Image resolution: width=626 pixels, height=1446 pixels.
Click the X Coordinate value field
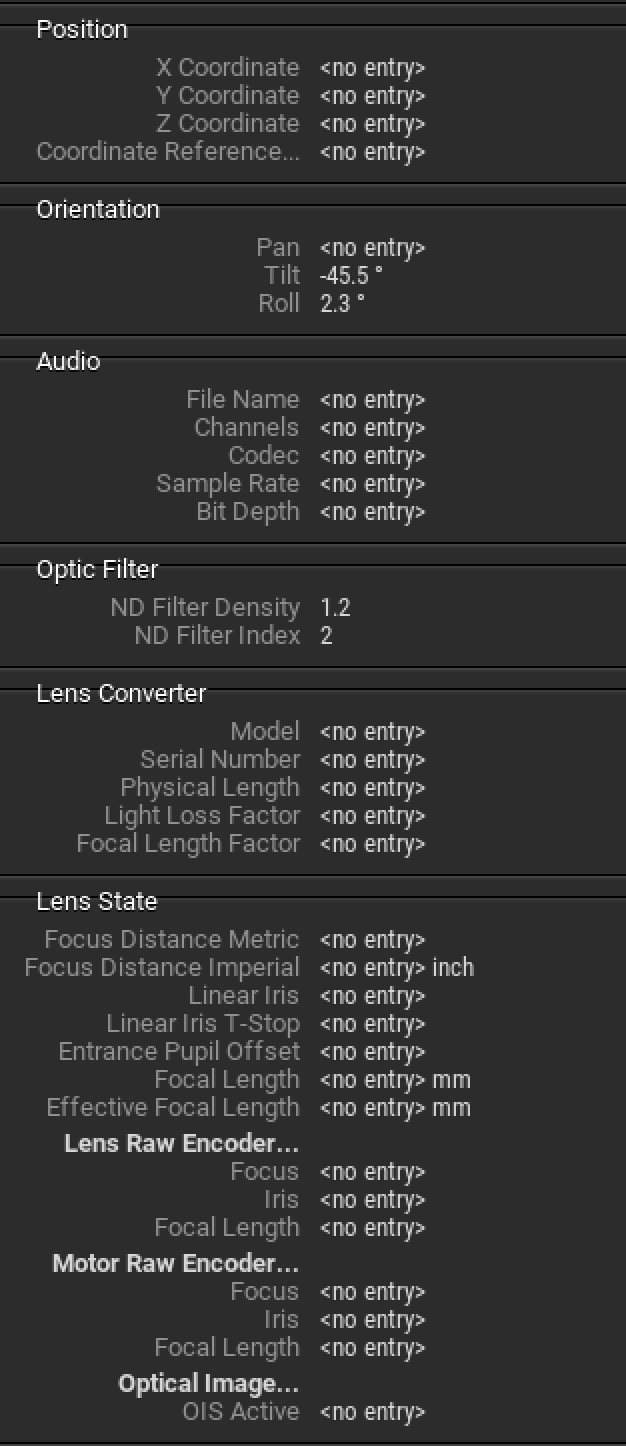(x=372, y=68)
